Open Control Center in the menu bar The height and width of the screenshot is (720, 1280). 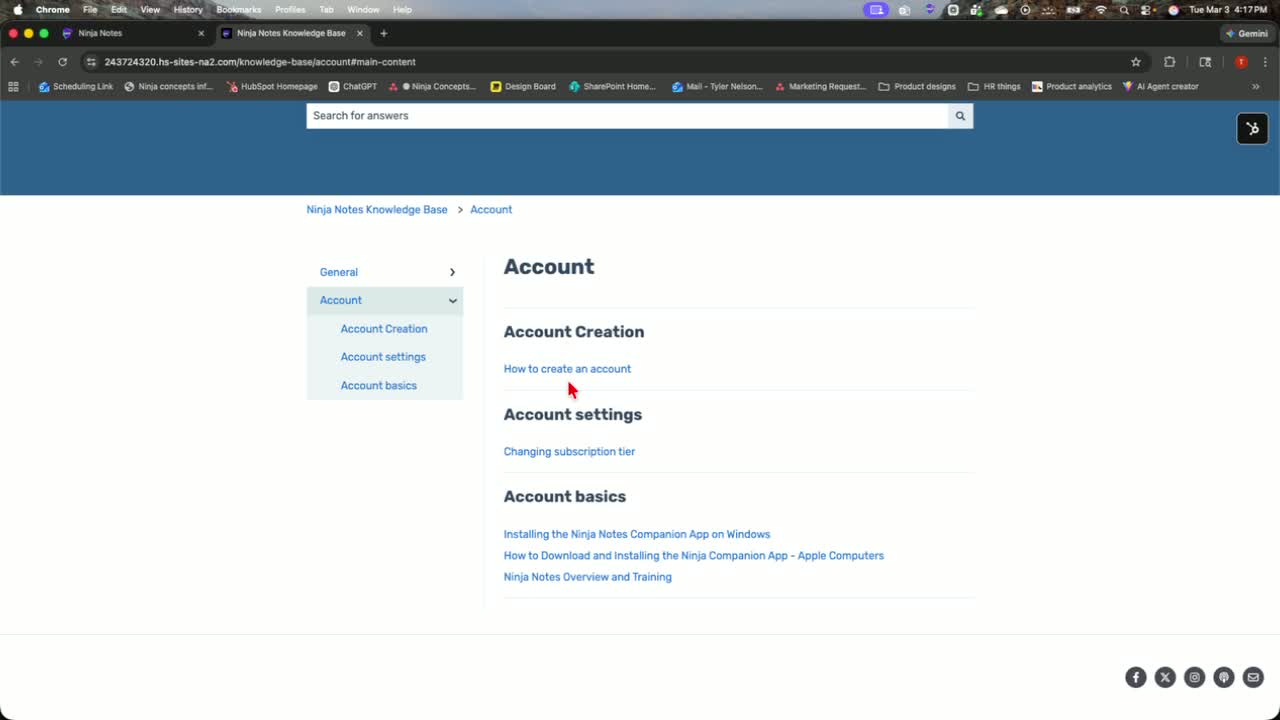tap(1147, 10)
